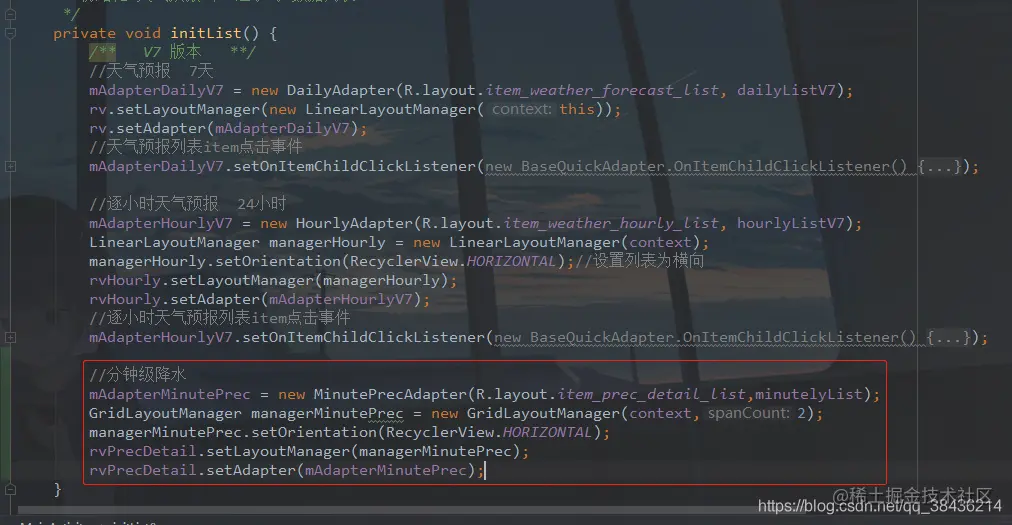The image size is (1012, 525).
Task: Click the comment fold marker beside */
Action: (10, 13)
